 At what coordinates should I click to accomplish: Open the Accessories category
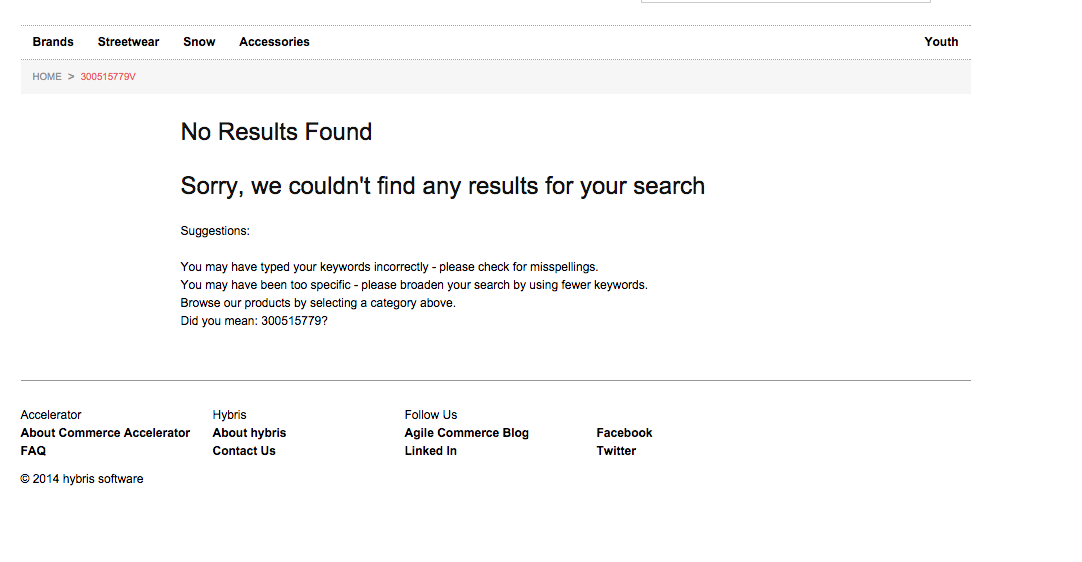click(275, 42)
